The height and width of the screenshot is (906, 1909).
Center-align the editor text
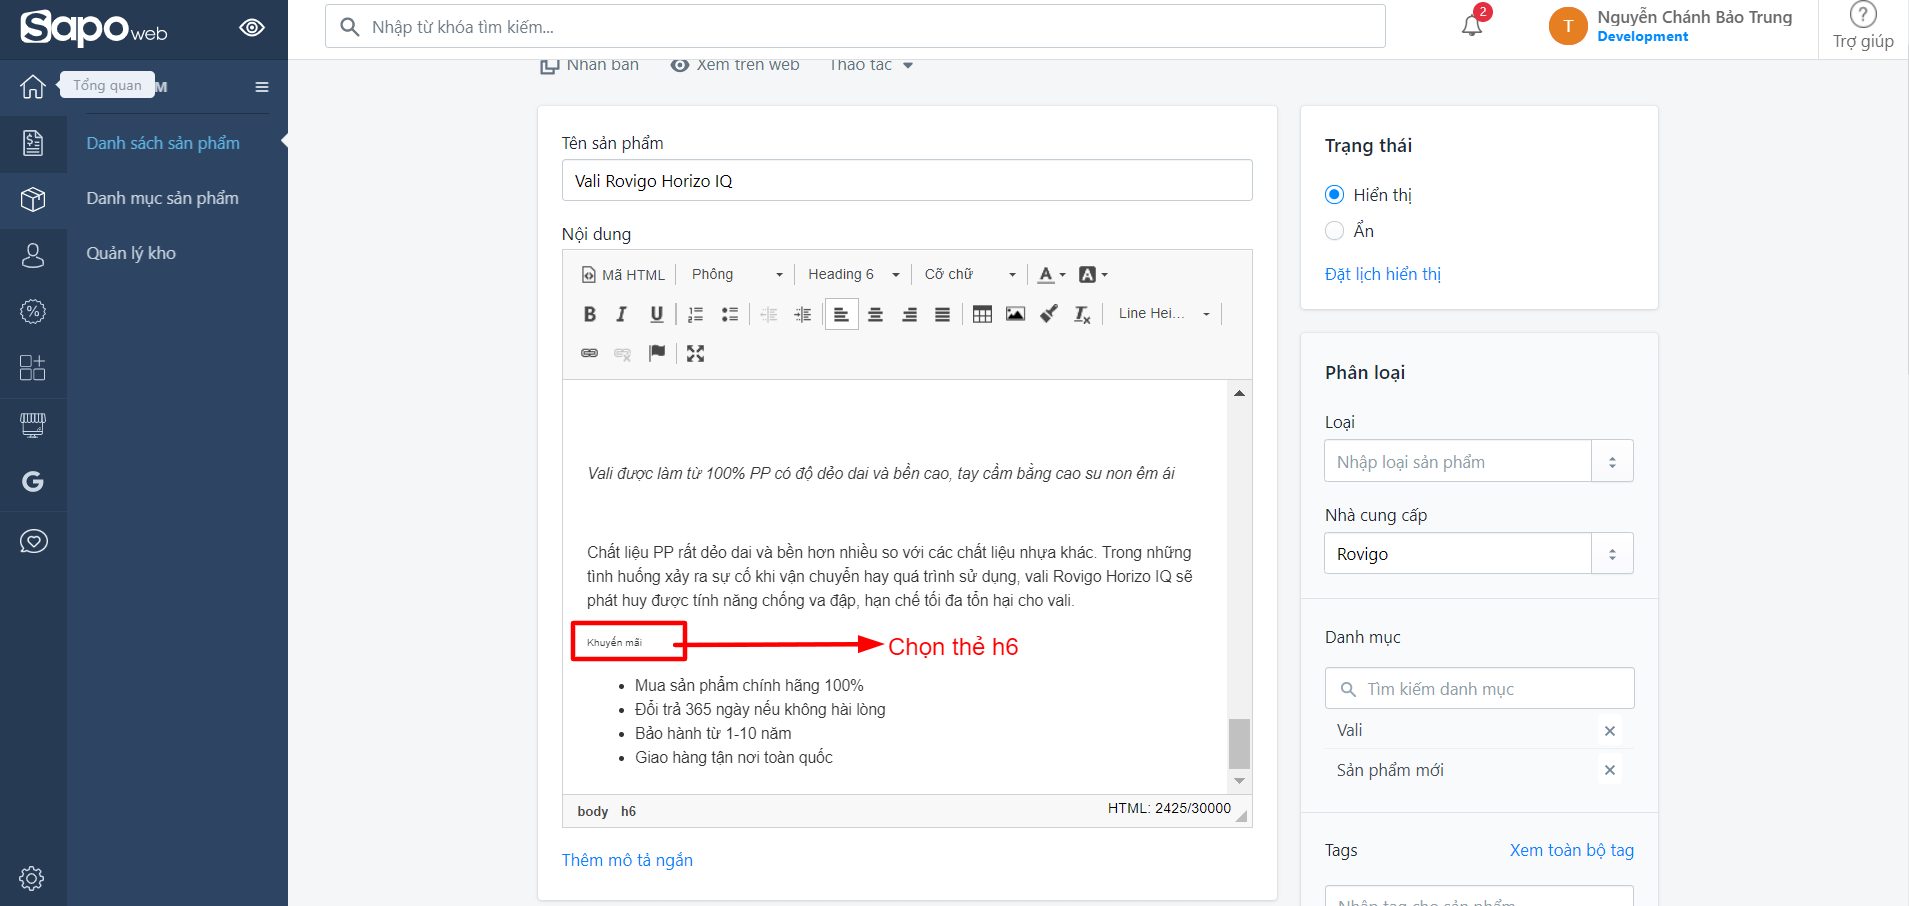point(876,314)
